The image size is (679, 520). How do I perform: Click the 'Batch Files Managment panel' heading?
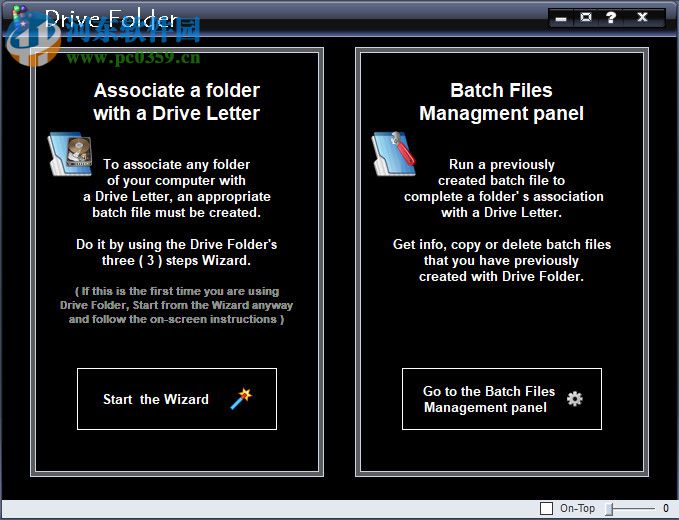click(501, 102)
